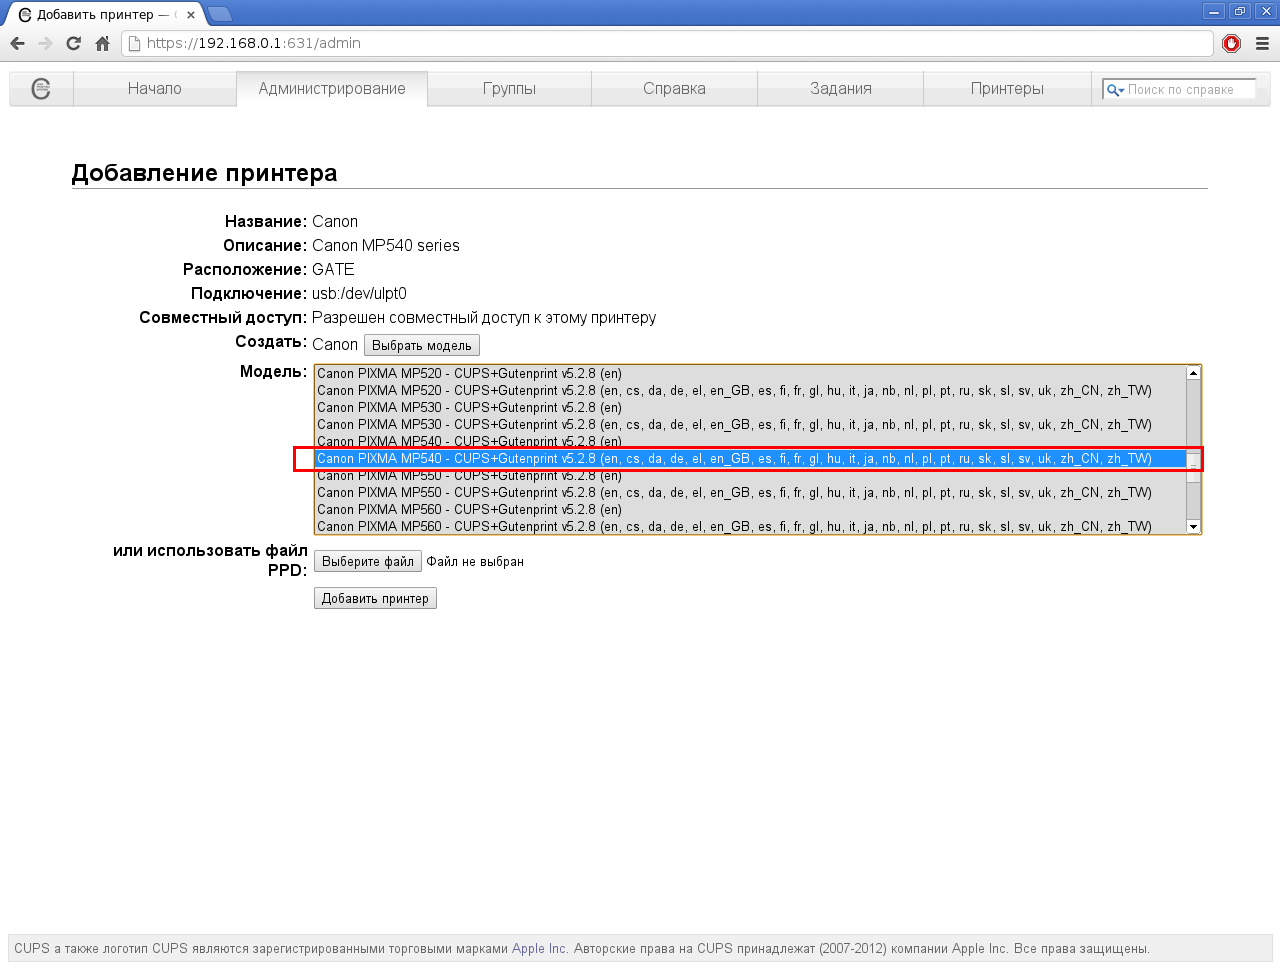This screenshot has width=1280, height=970.
Task: Restore down the browser window
Action: (1240, 11)
